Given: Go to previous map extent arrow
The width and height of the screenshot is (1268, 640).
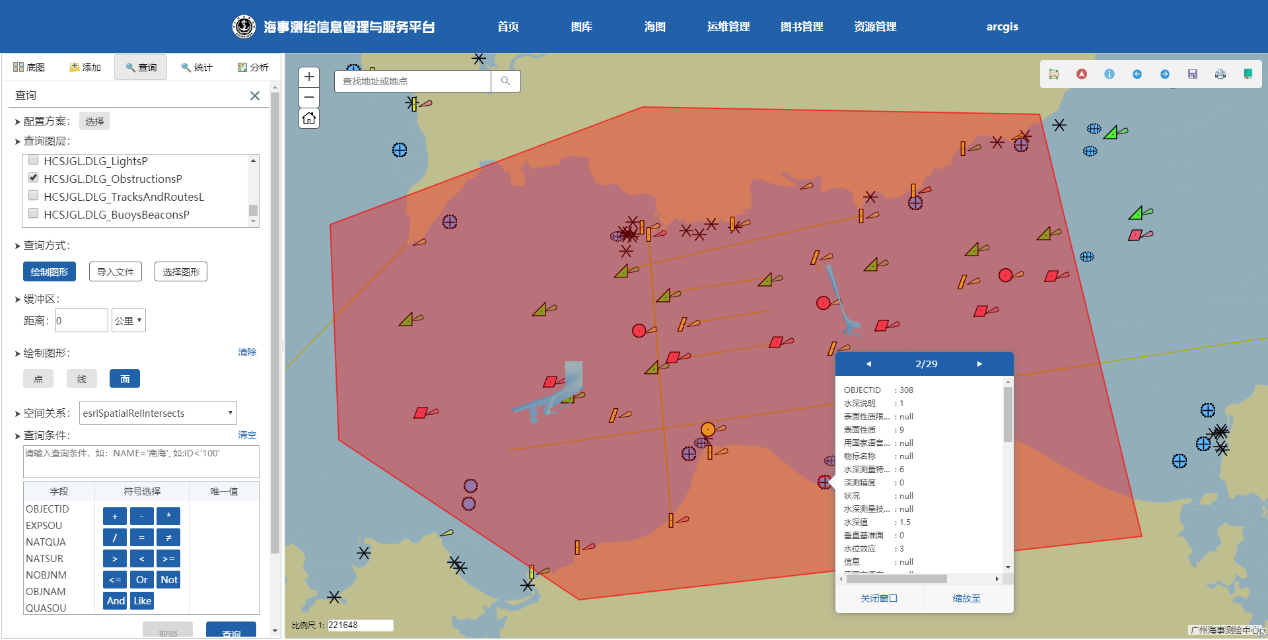Looking at the screenshot, I should [1137, 74].
